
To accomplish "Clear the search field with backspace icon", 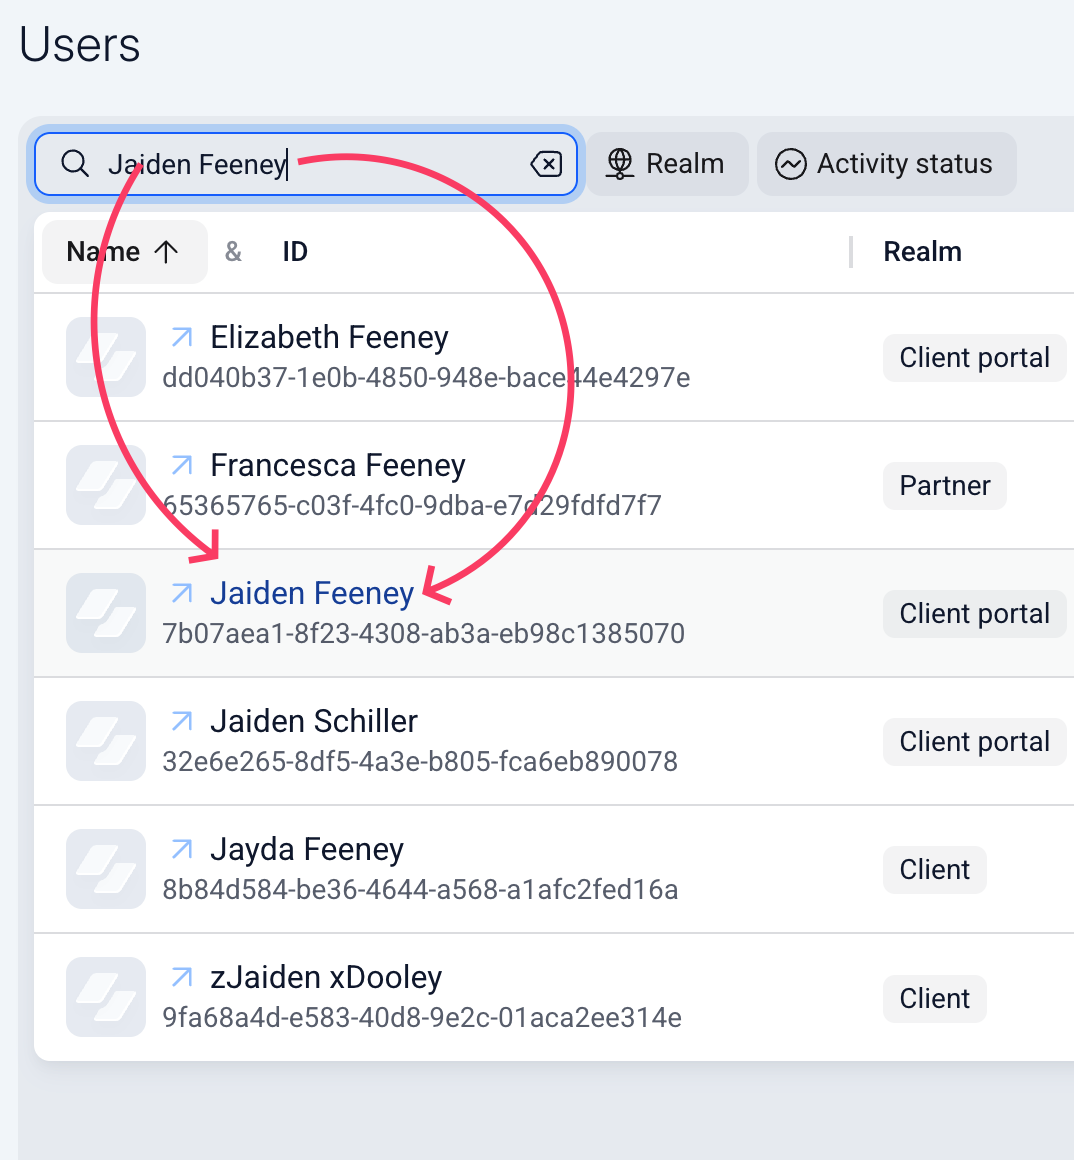I will point(547,163).
